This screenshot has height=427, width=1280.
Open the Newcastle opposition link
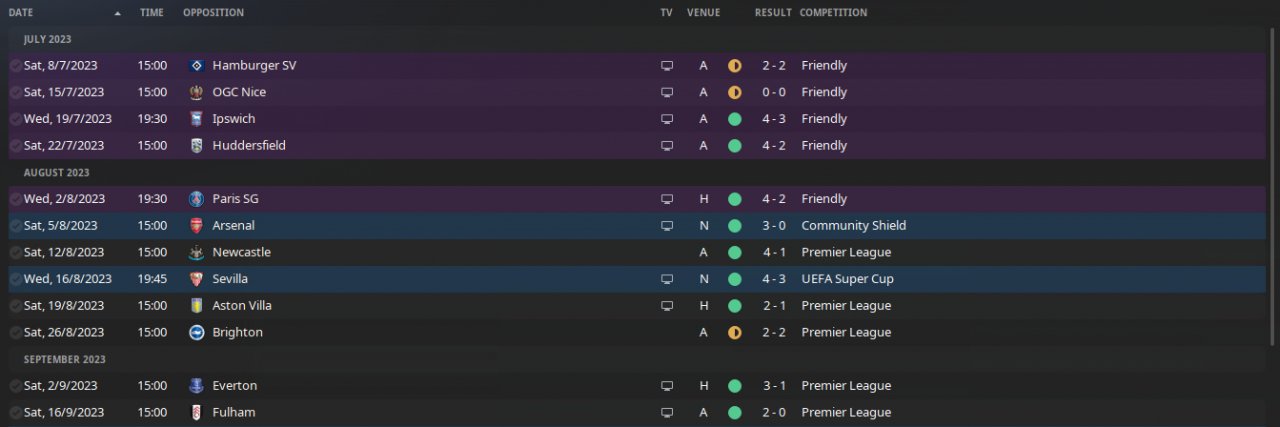tap(241, 252)
